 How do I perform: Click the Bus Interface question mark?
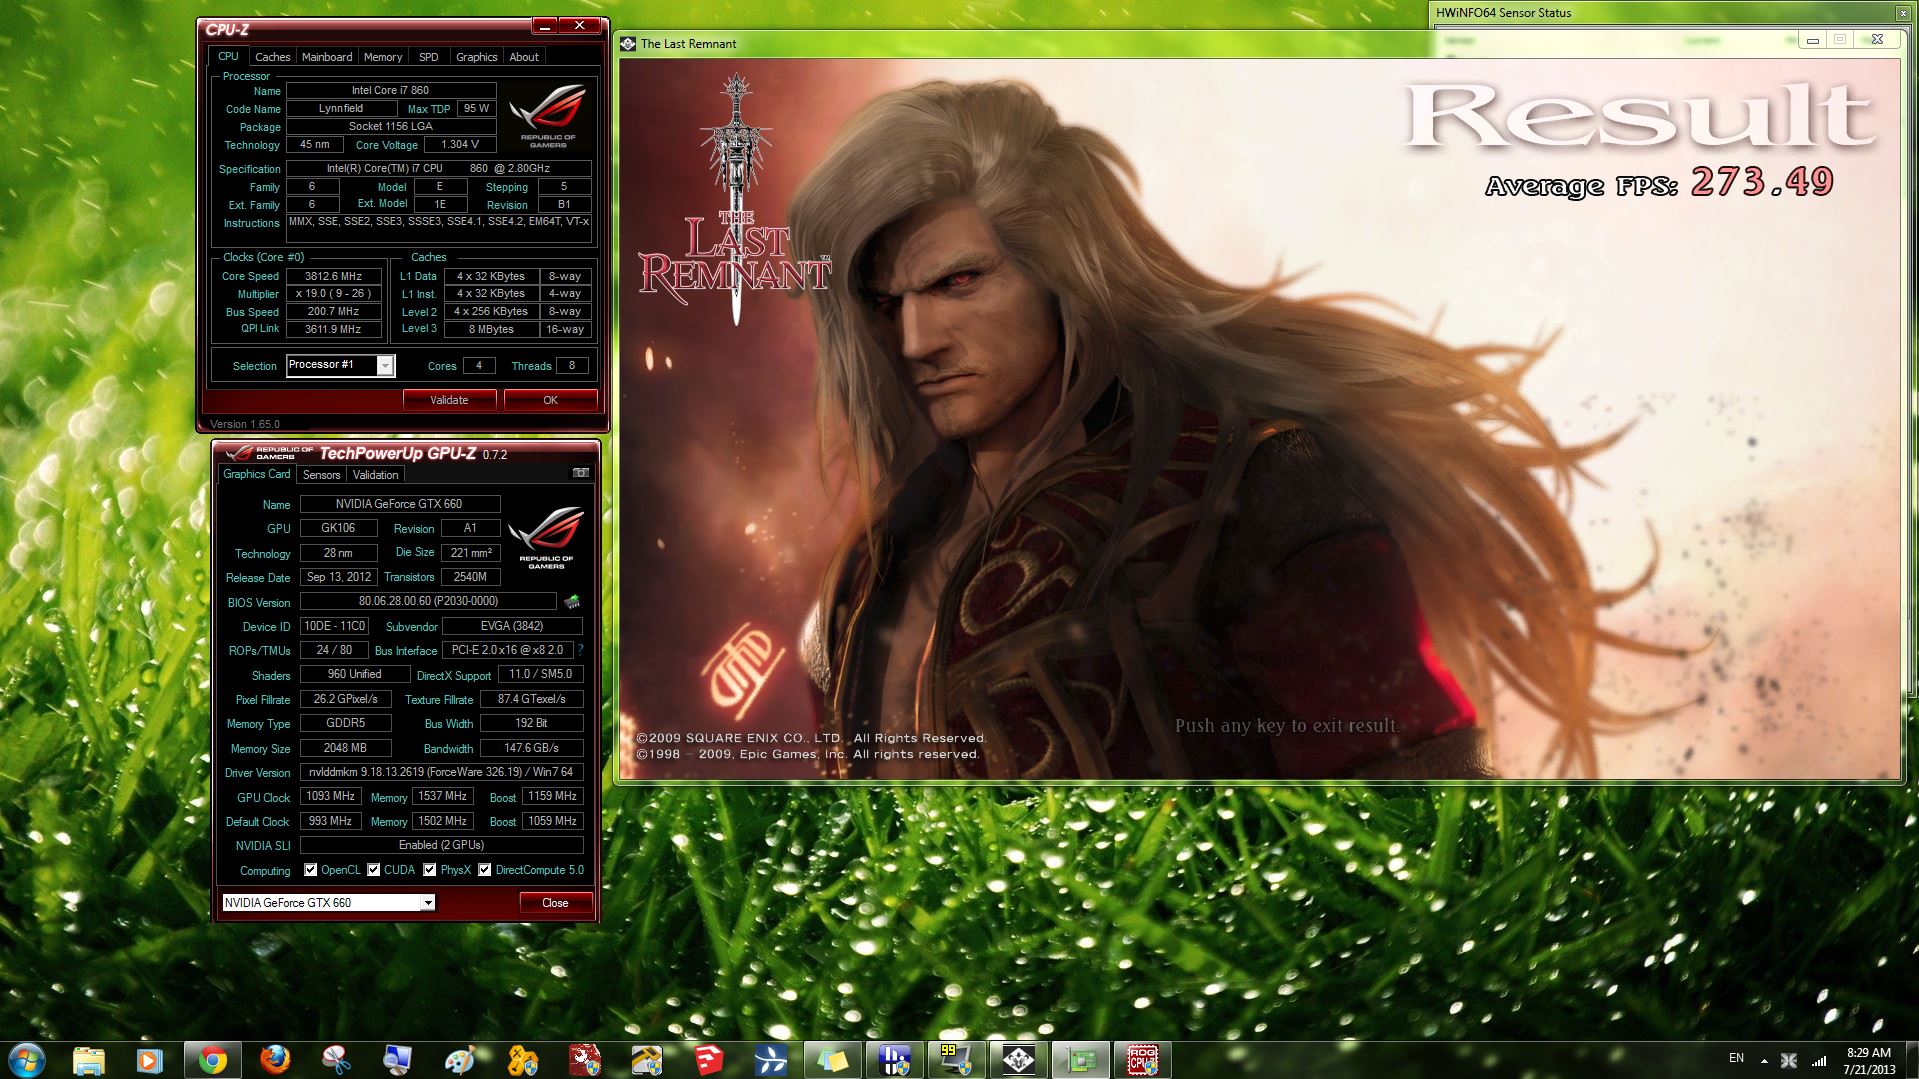click(x=580, y=650)
